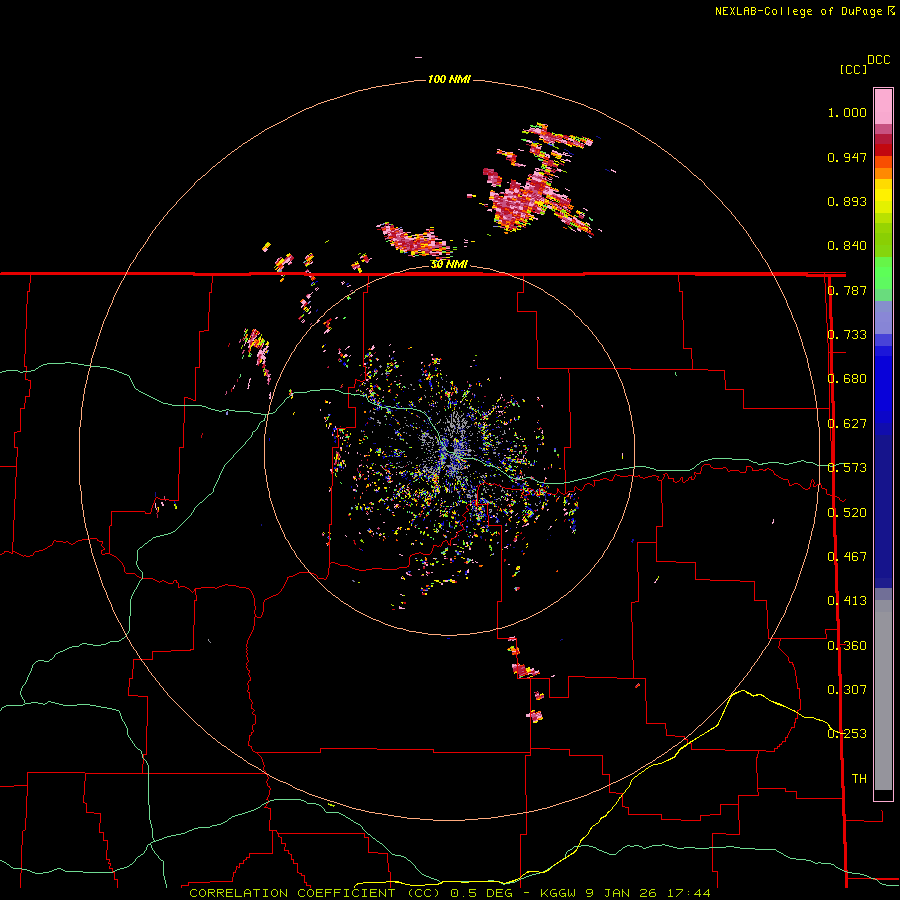The width and height of the screenshot is (900, 900).
Task: Click the 0.947 legend value
Action: tap(847, 157)
